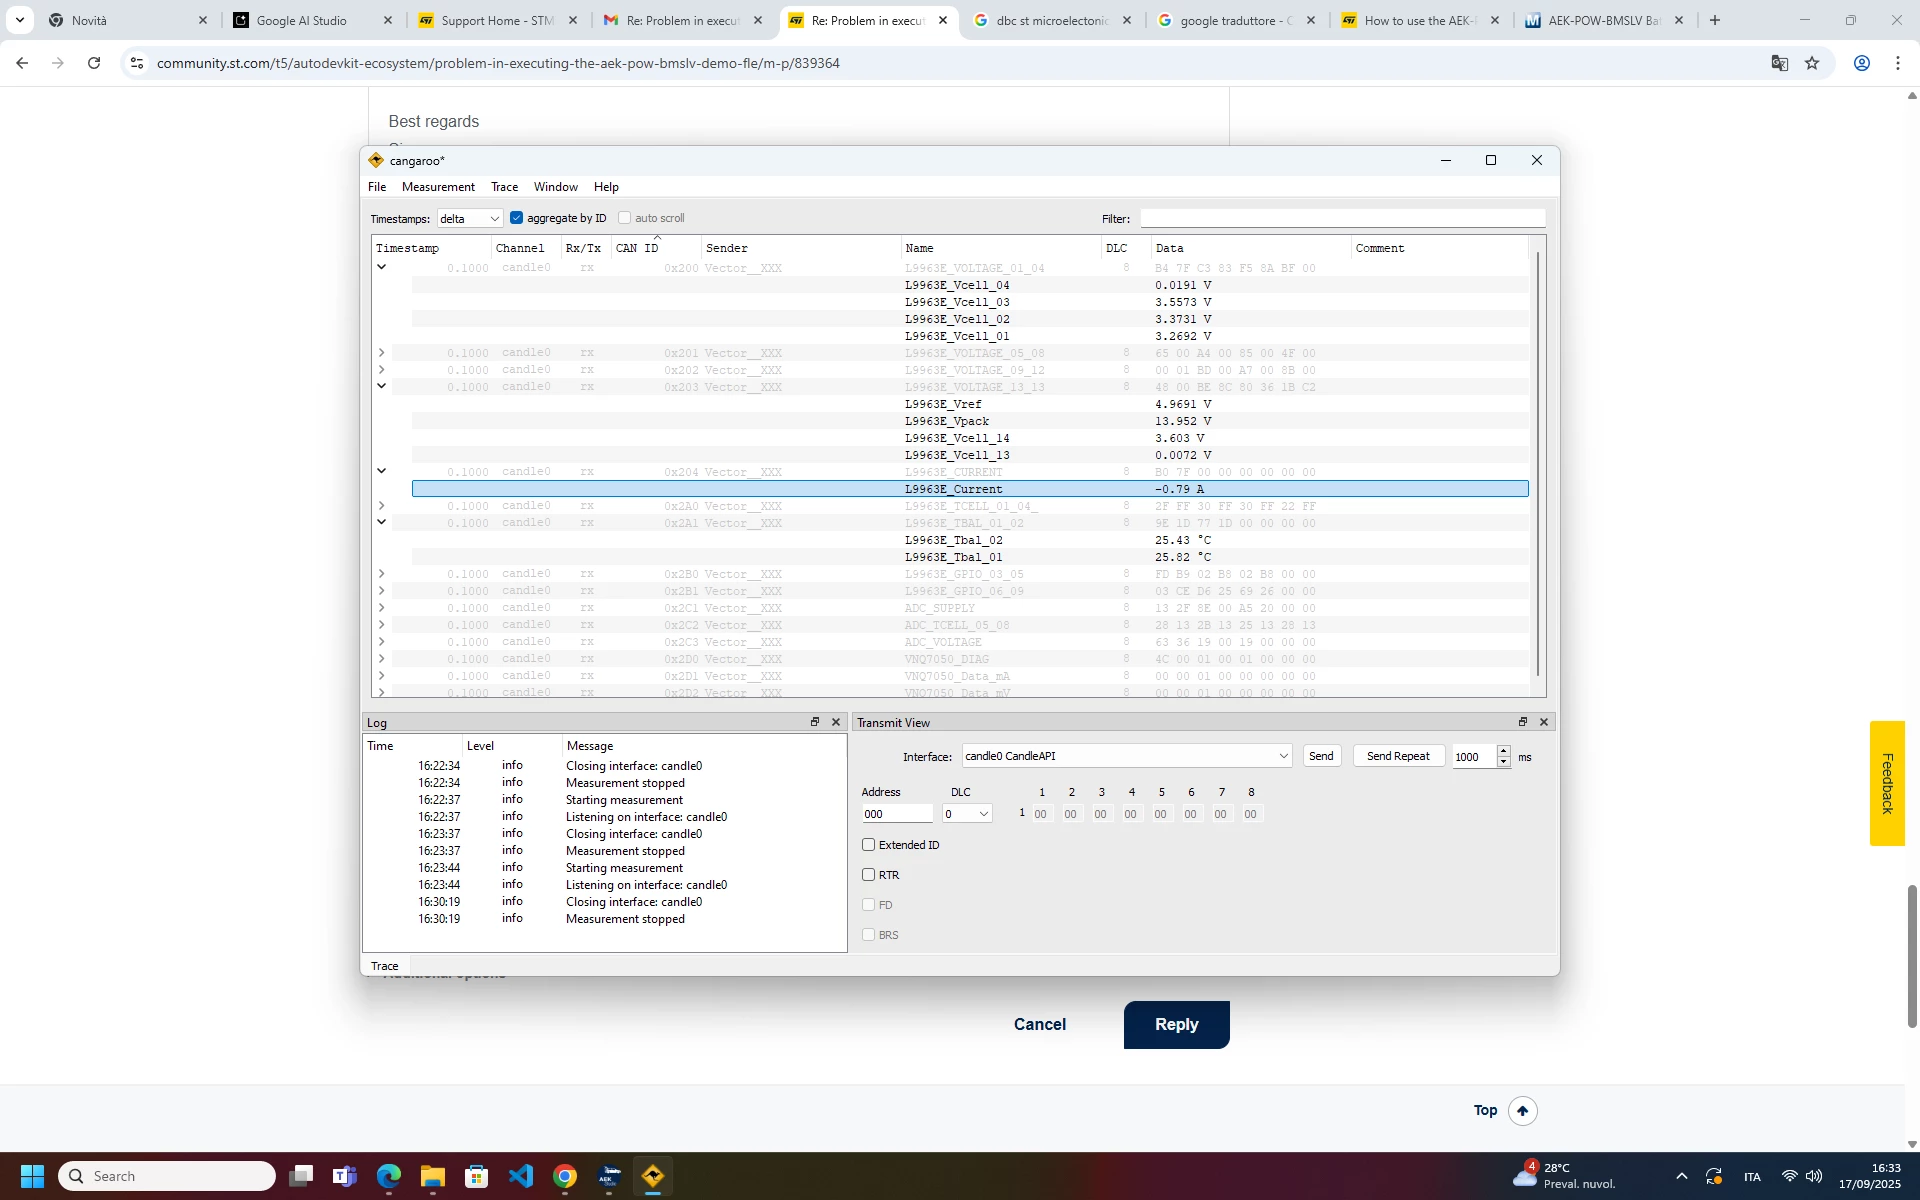Enable the Extended ID checkbox
The image size is (1920, 1200).
(x=869, y=845)
